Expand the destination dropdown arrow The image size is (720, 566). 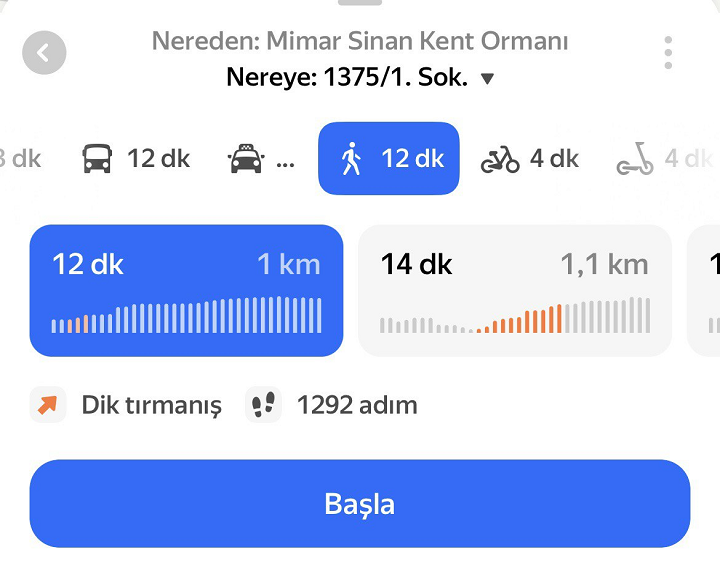click(x=488, y=78)
